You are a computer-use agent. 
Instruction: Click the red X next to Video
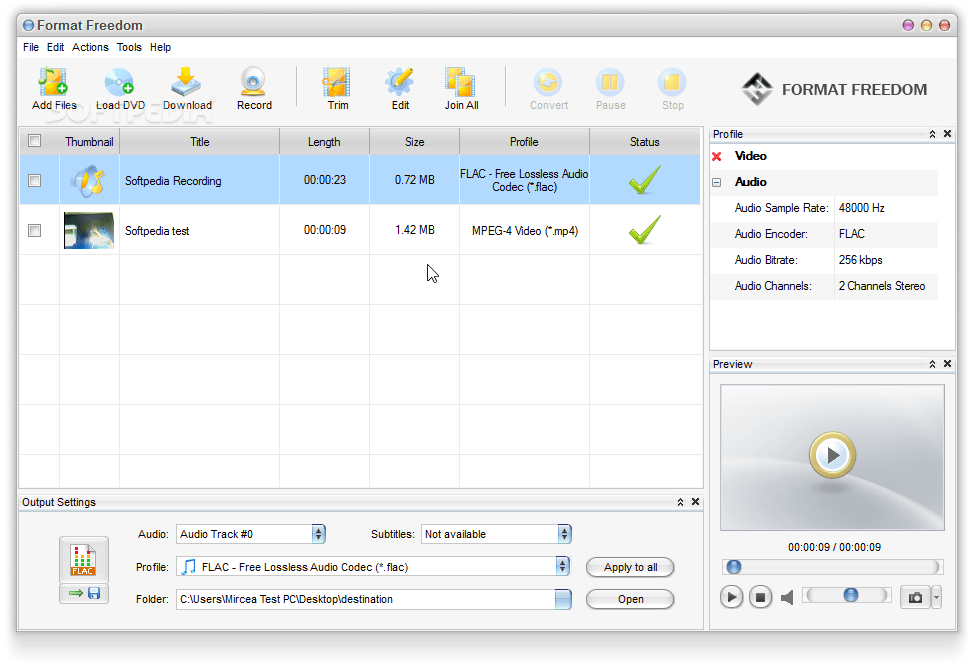tap(717, 156)
